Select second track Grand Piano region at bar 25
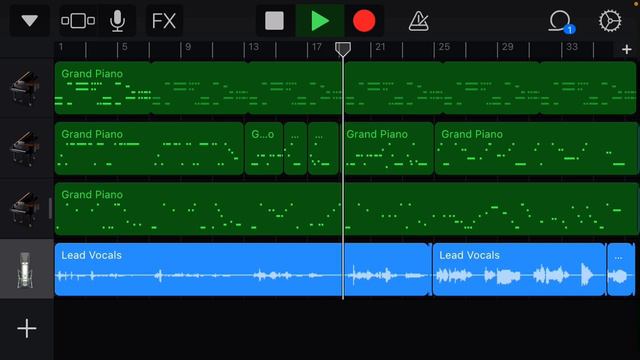The height and width of the screenshot is (360, 640). [536, 148]
